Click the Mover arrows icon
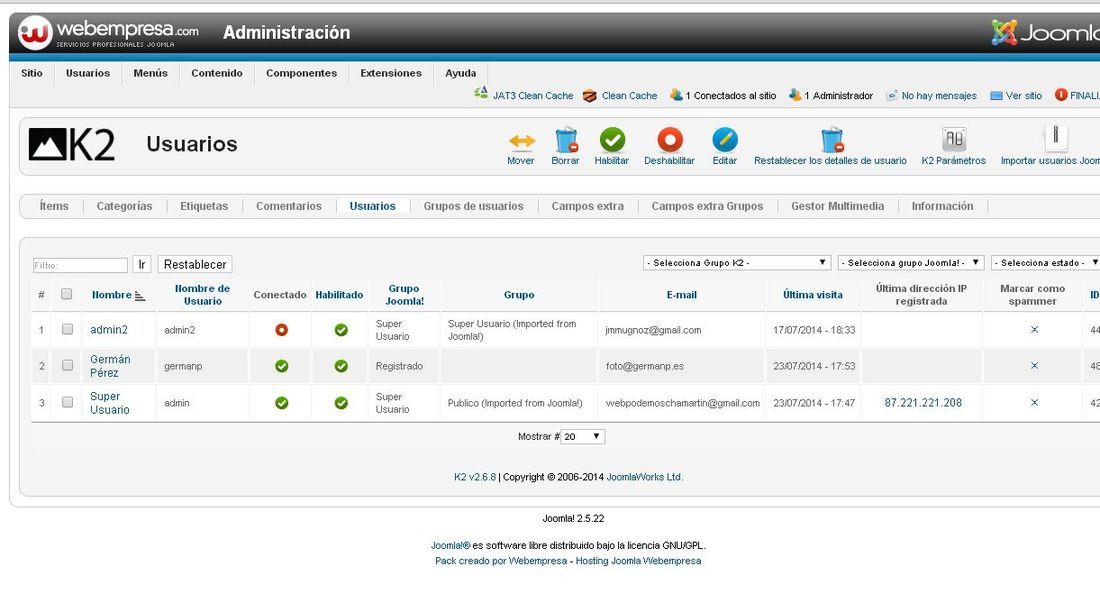Screen dimensions: 1100x612 pos(521,140)
